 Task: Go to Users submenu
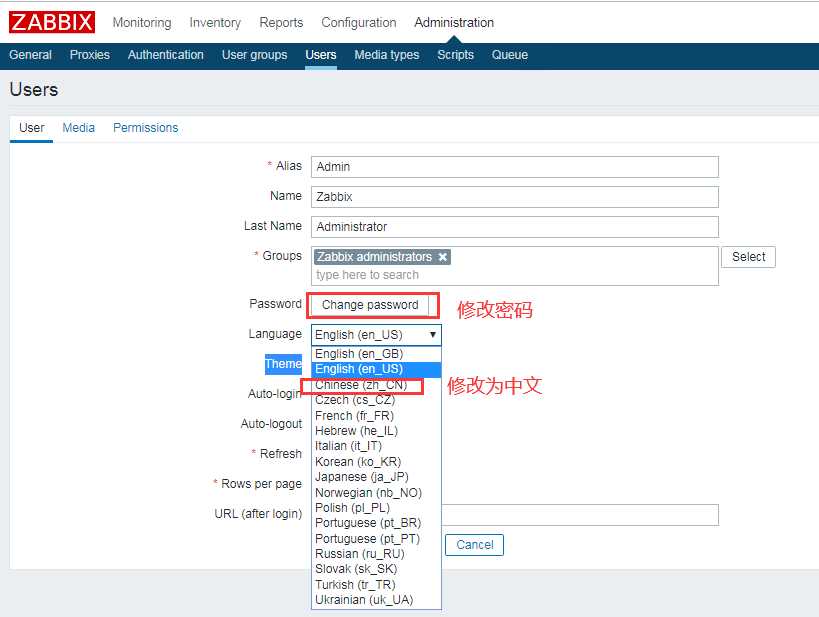pyautogui.click(x=321, y=55)
